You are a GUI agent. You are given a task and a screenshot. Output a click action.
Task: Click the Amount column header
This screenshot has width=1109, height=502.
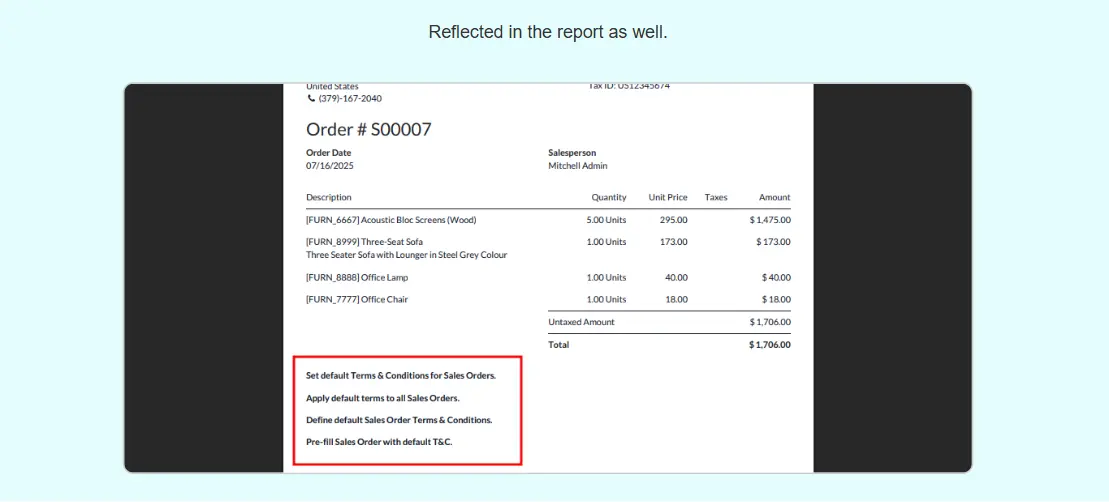774,197
